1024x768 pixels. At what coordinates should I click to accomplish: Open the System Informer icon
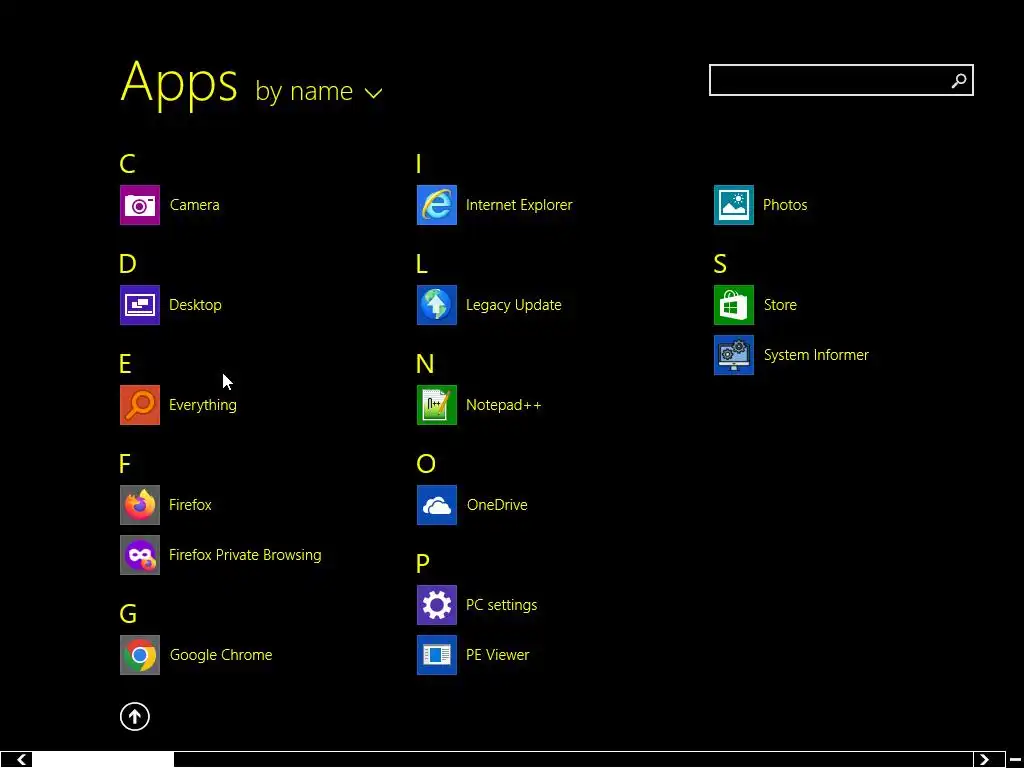tap(734, 355)
